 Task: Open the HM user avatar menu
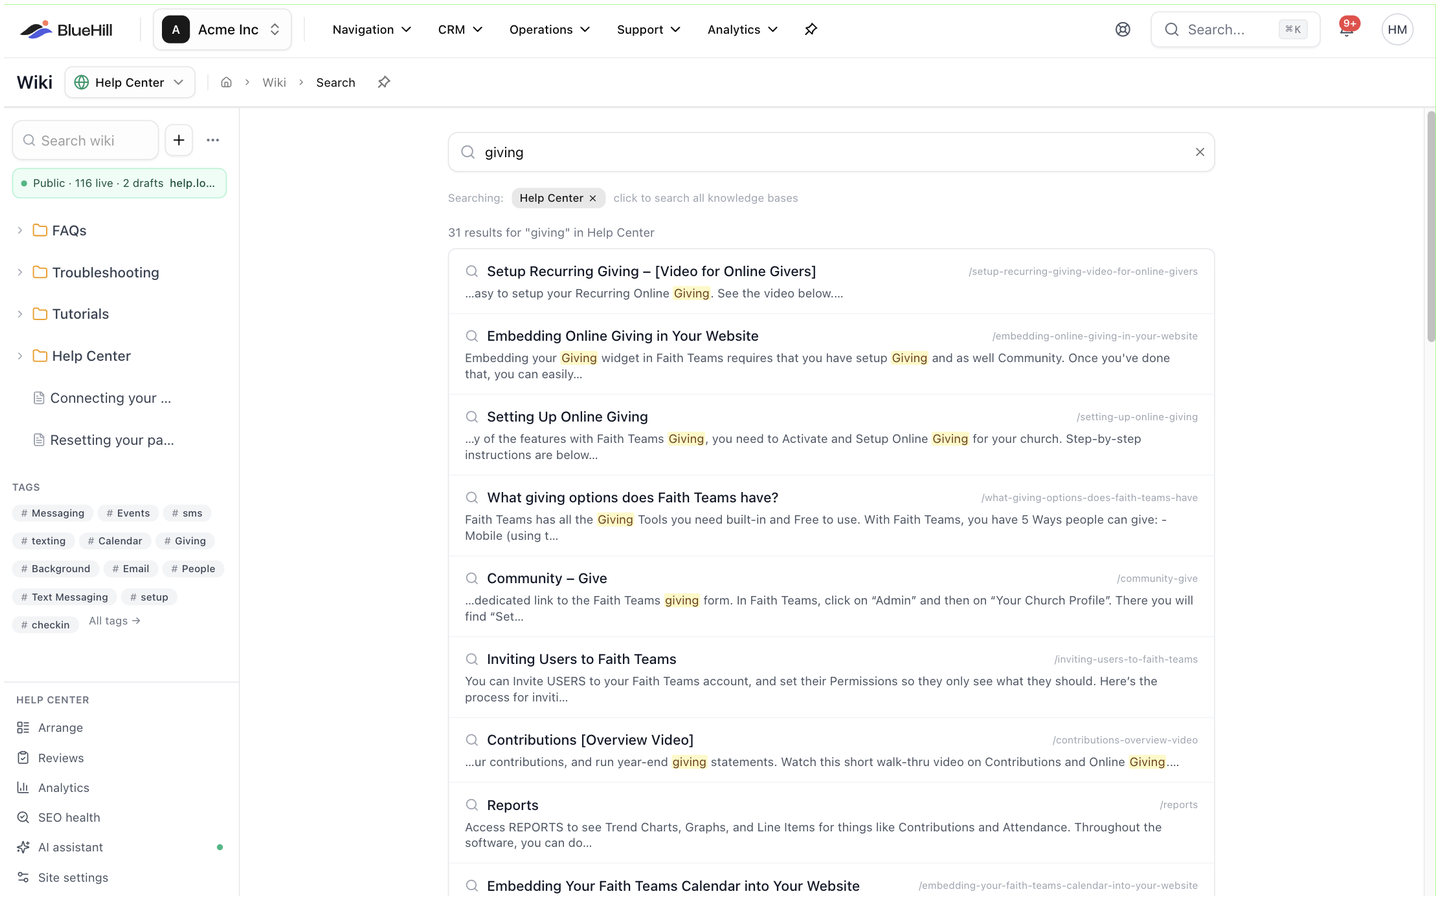(1397, 30)
